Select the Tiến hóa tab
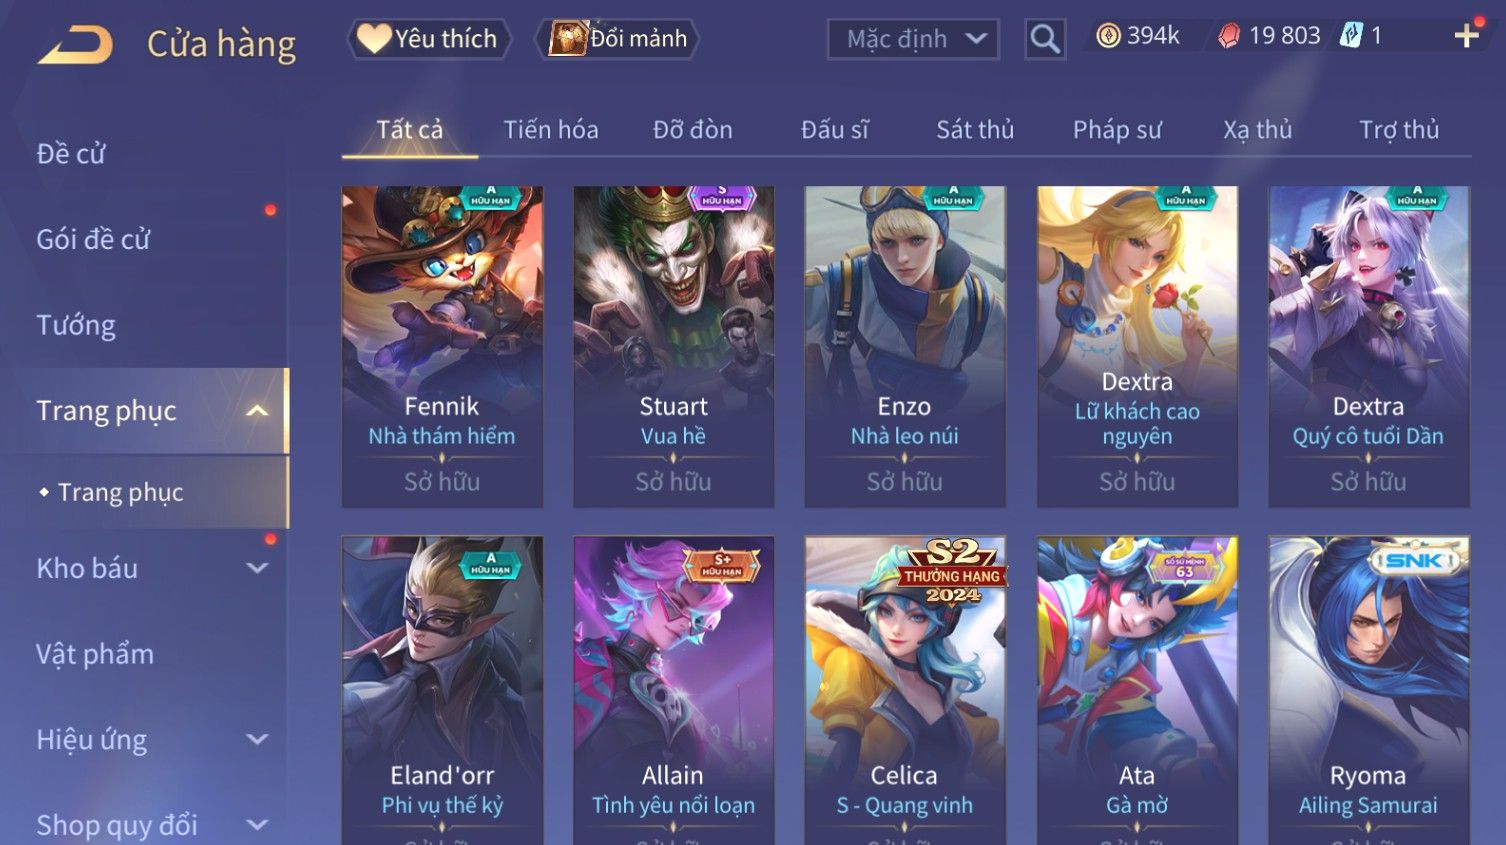1506x845 pixels. pos(551,130)
